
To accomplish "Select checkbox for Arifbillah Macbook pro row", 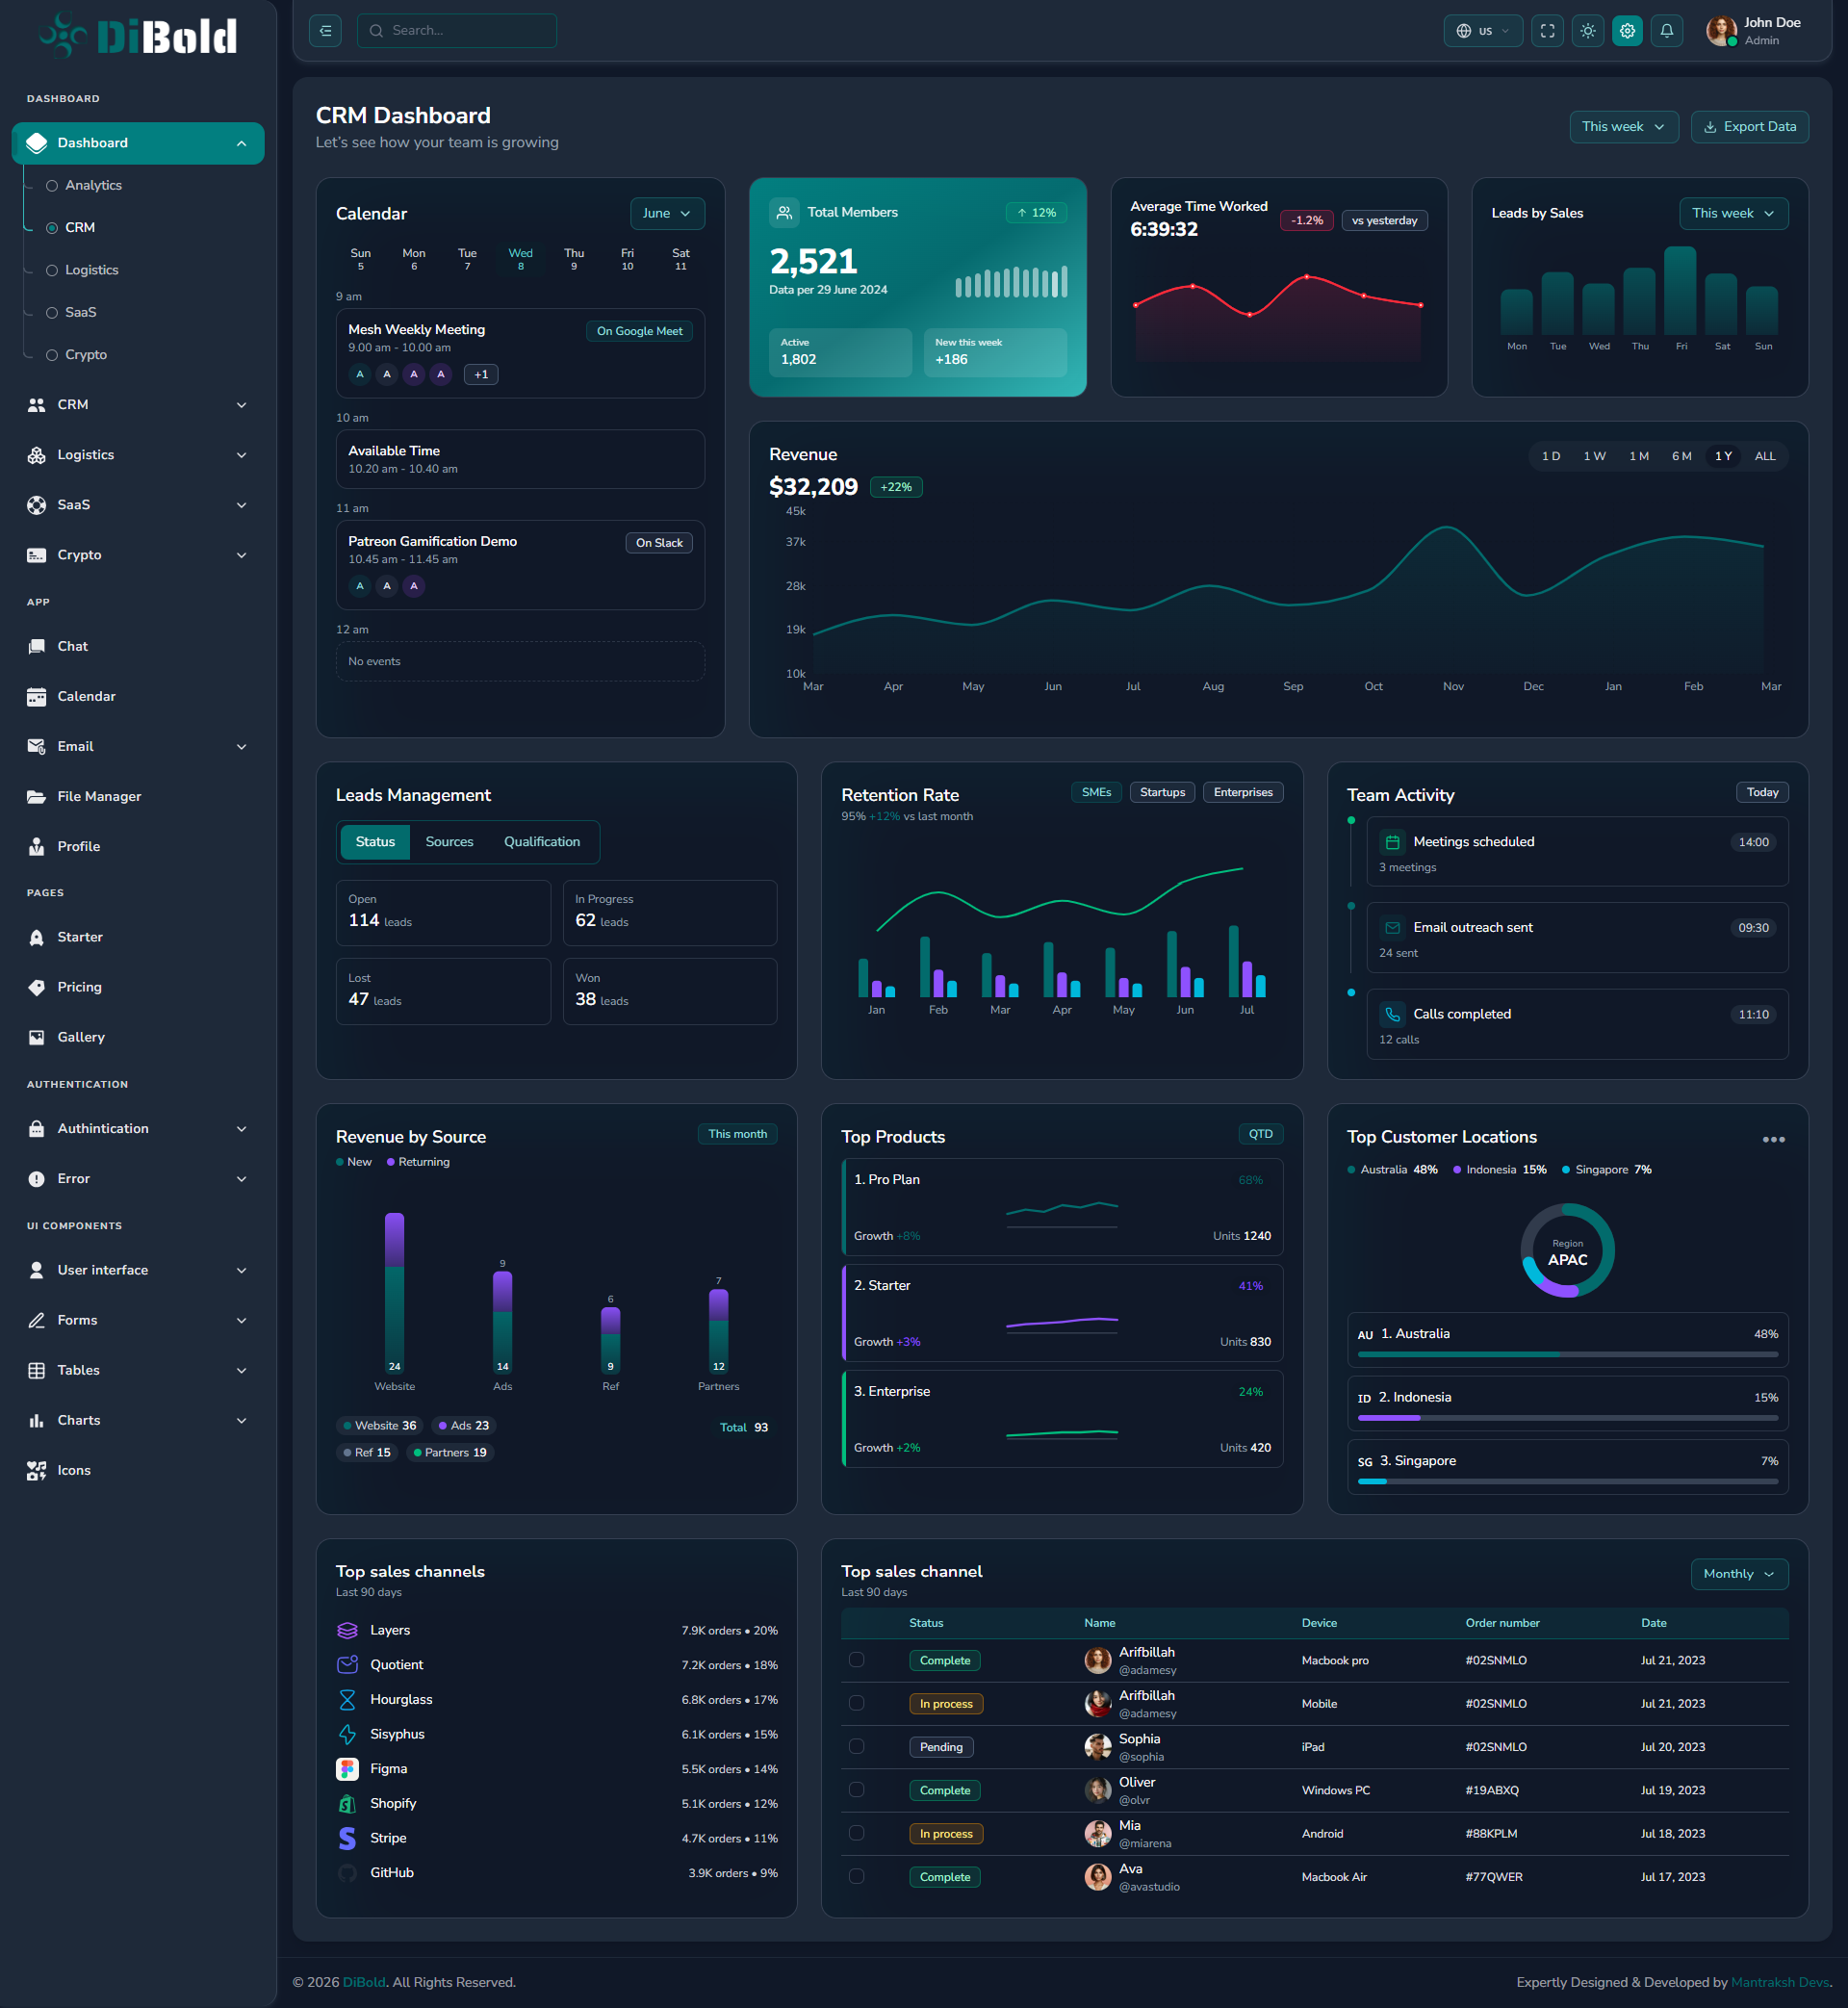I will [x=856, y=1660].
